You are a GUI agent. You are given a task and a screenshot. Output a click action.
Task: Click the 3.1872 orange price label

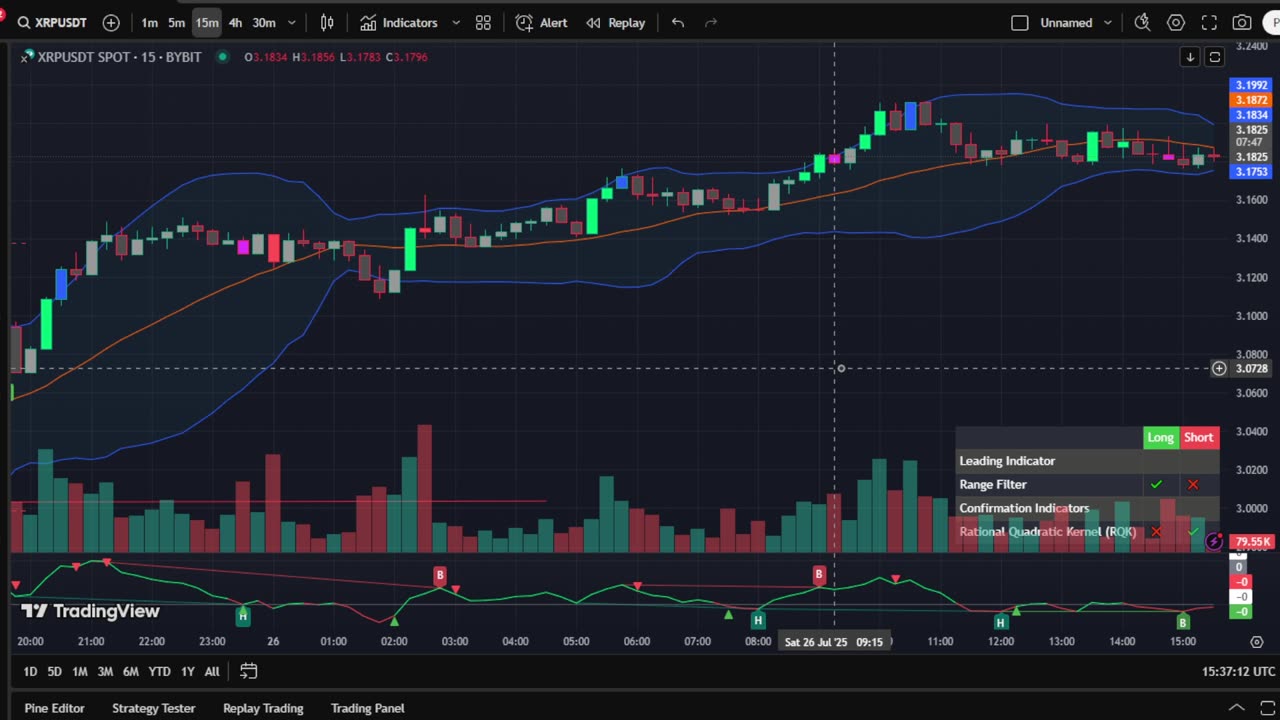(1251, 100)
